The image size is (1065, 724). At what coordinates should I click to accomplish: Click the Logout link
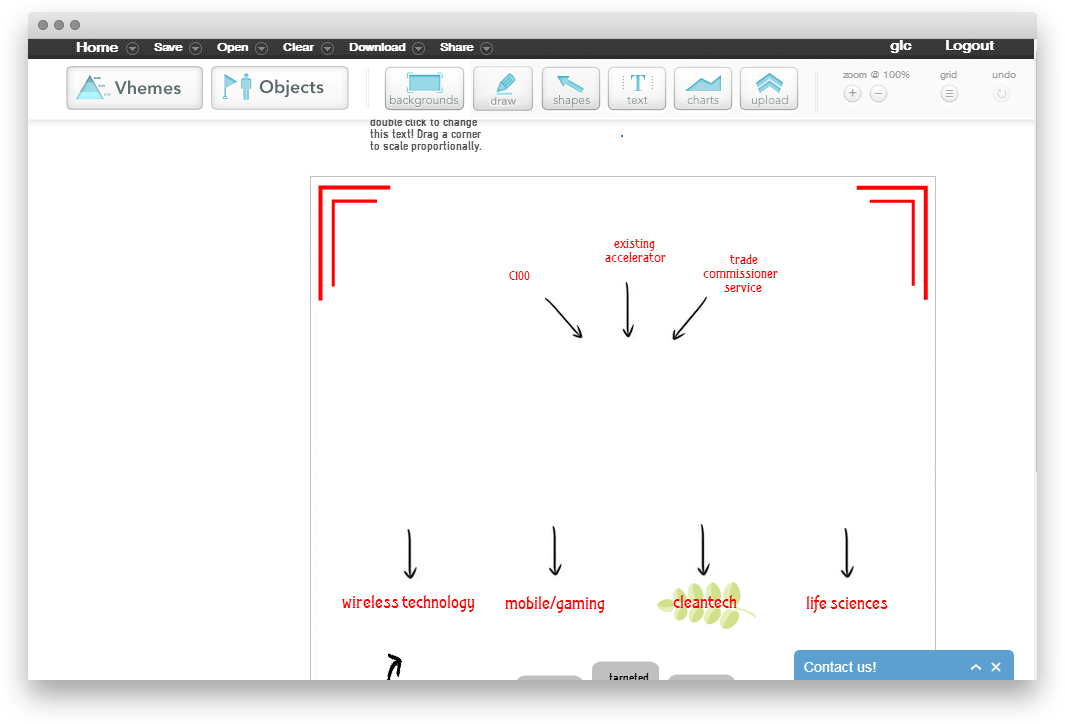(969, 46)
